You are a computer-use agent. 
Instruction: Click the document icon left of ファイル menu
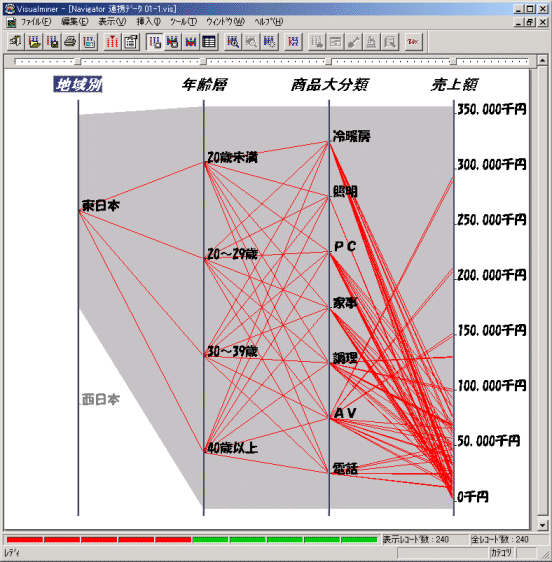point(11,22)
